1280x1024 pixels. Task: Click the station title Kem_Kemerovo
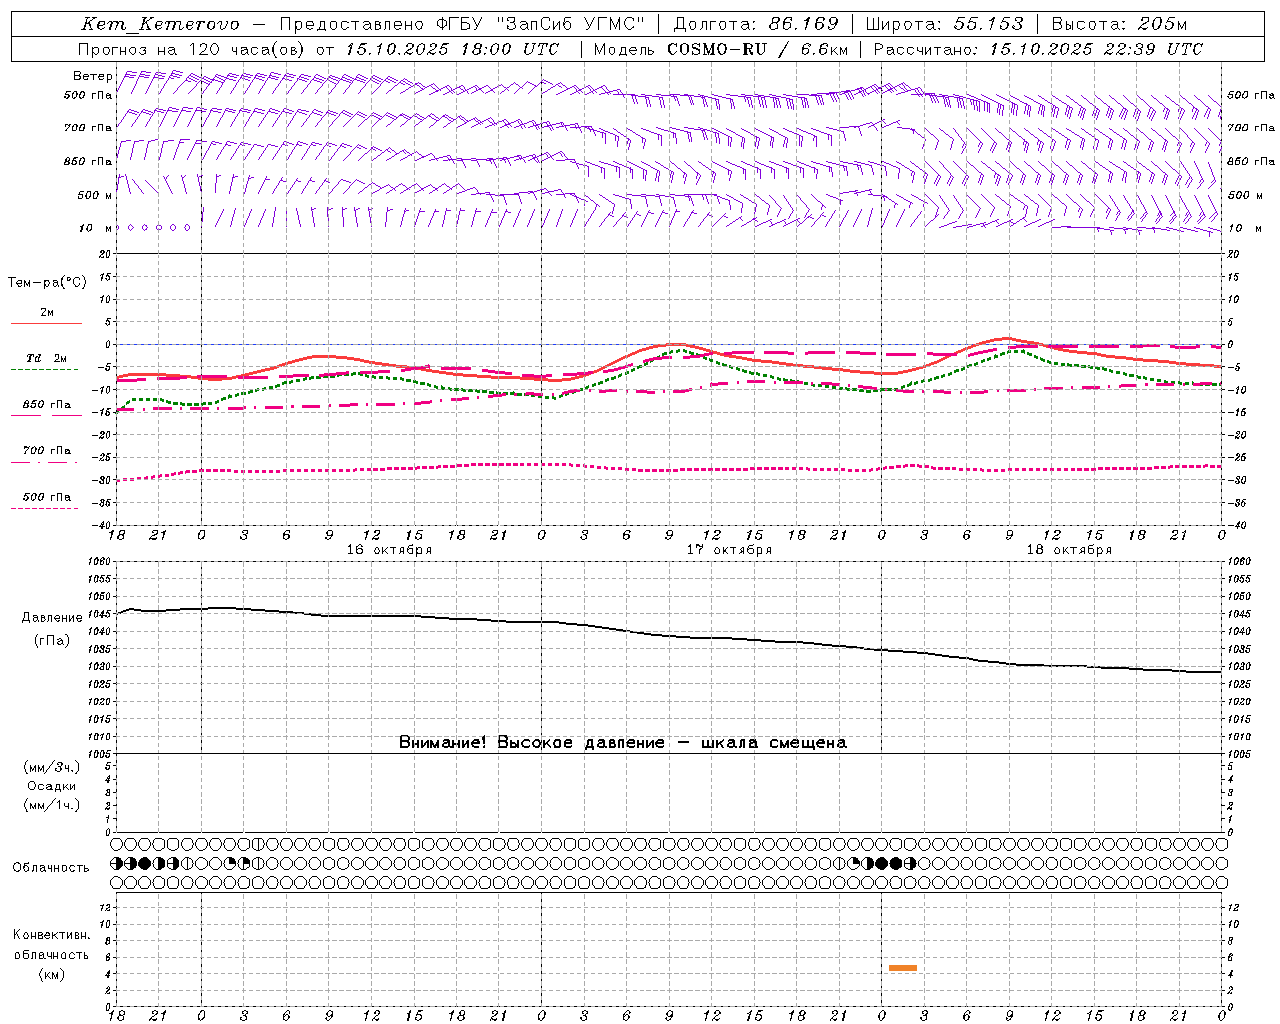click(160, 24)
